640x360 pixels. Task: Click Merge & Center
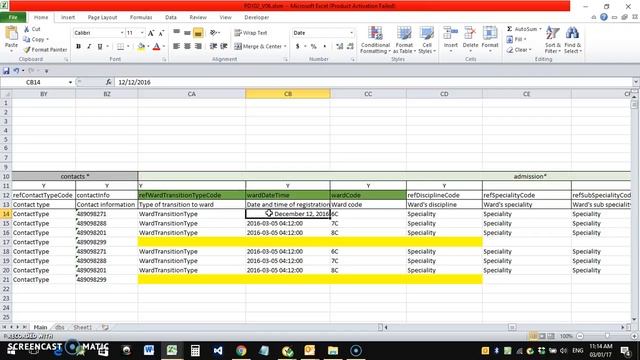258,47
